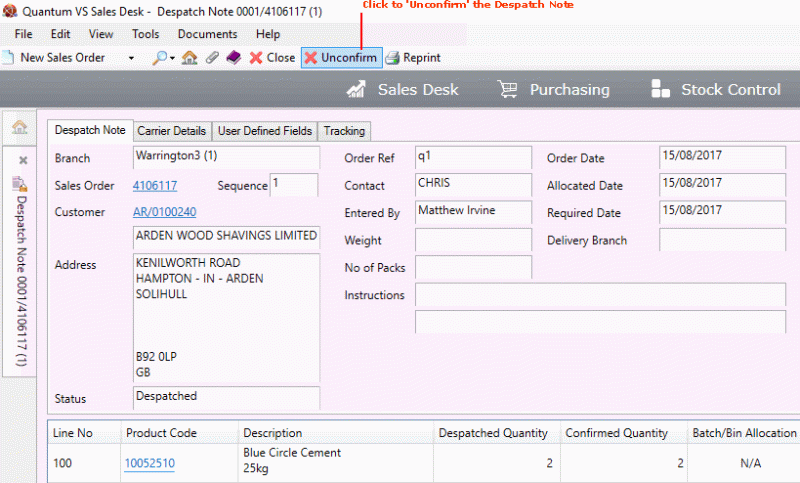
Task: Click Unconfirm to unconfirm the Despatch Note
Action: (x=341, y=58)
